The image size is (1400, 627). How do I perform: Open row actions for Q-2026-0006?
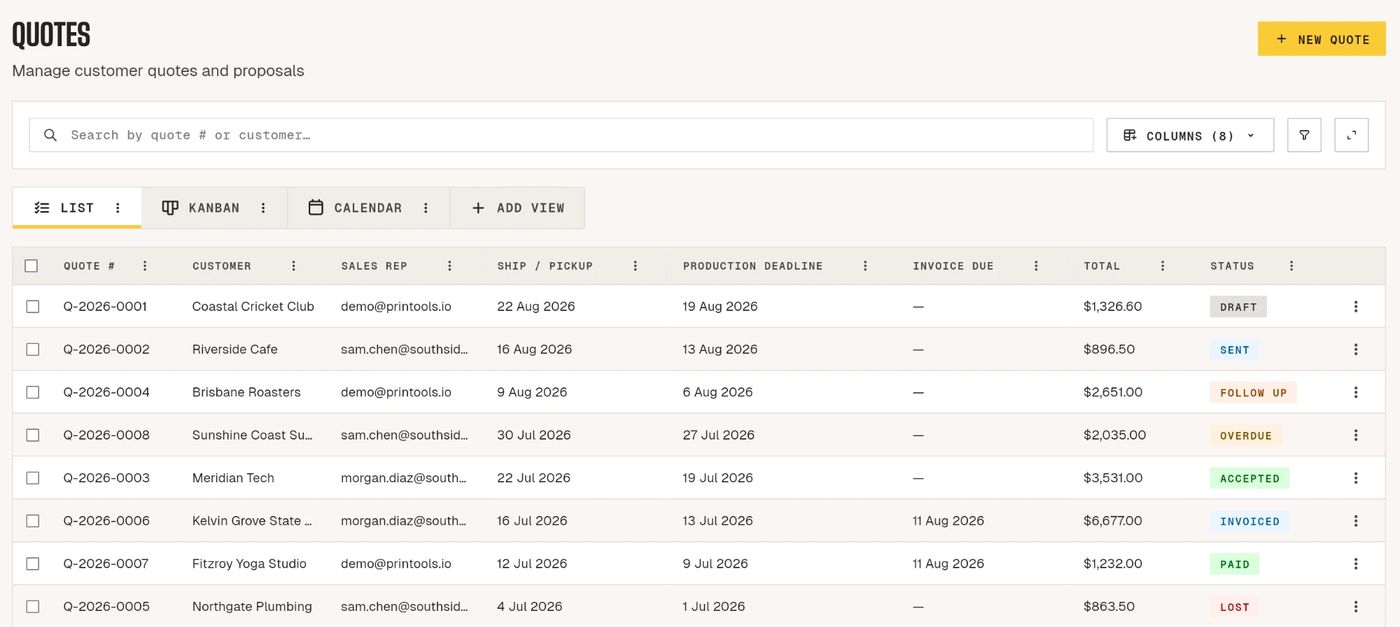point(1356,521)
